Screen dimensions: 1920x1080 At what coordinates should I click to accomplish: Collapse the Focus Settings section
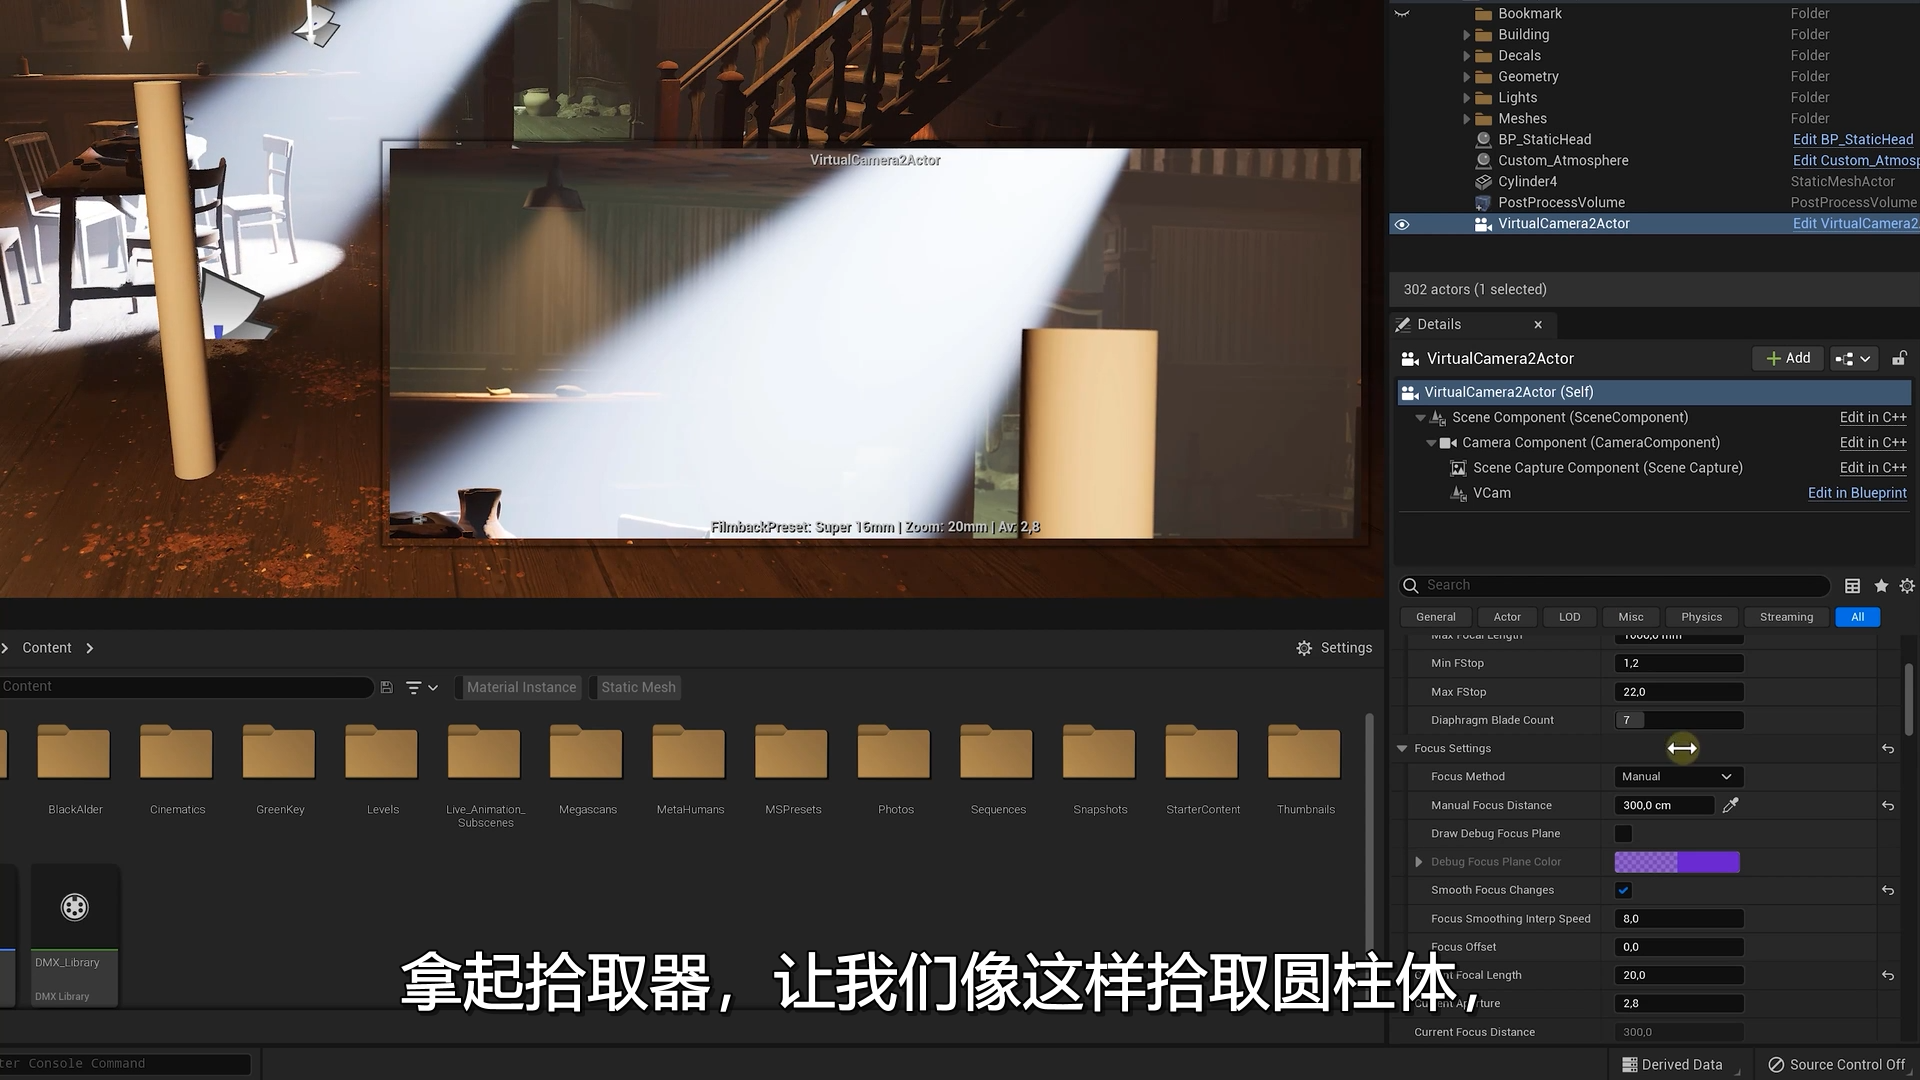(x=1402, y=748)
